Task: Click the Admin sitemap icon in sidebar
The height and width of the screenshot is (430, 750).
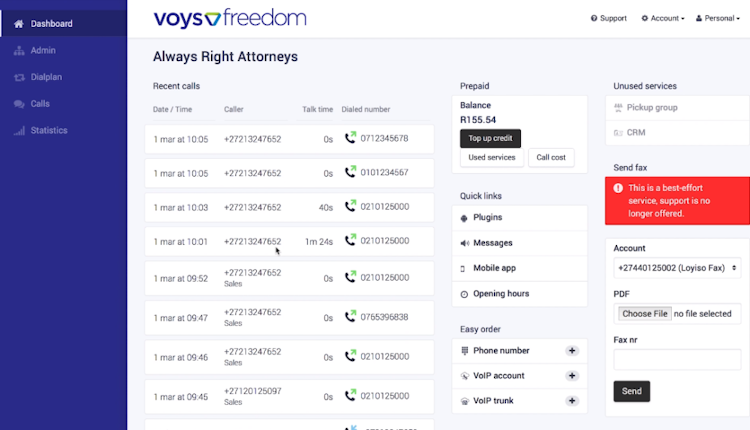Action: pyautogui.click(x=18, y=50)
